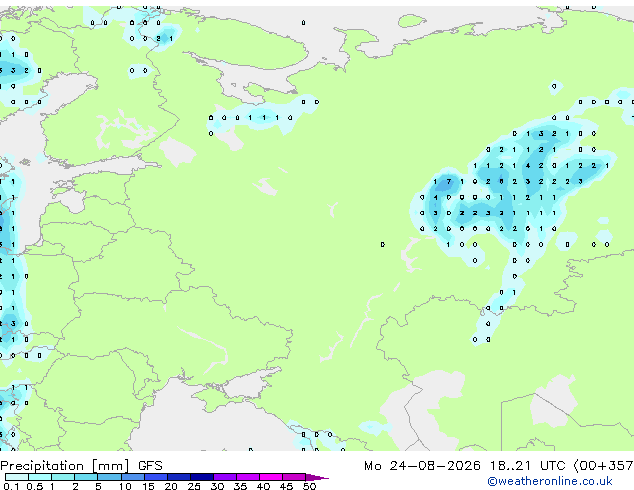
Task: Pick the 35–40 mm legend color swatch
Action: 248,477
